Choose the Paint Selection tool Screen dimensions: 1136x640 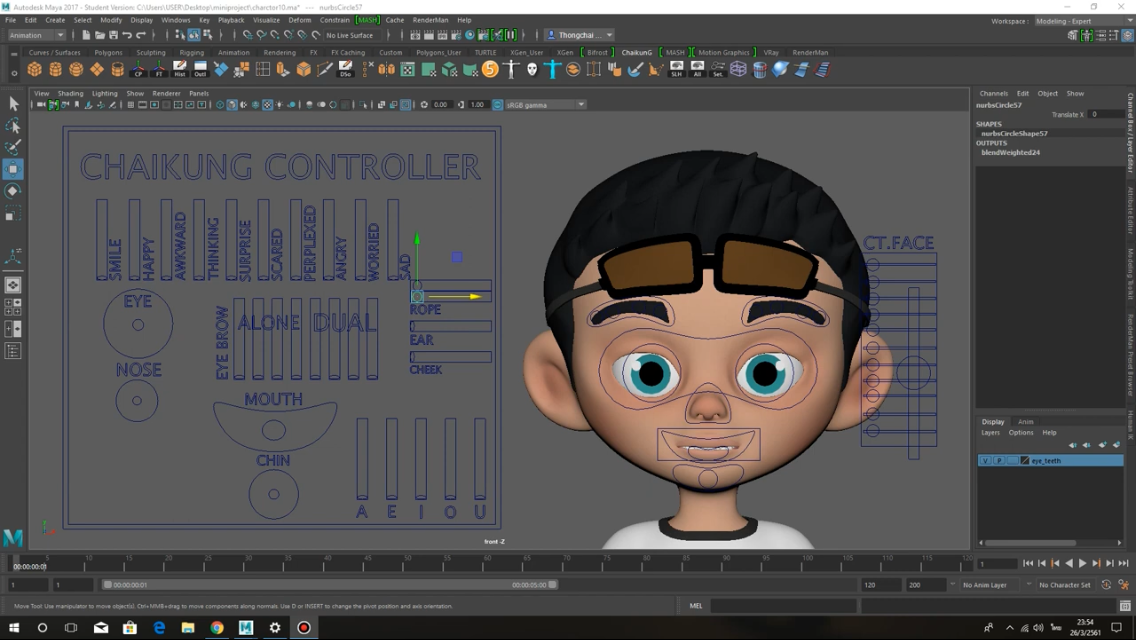[13, 147]
